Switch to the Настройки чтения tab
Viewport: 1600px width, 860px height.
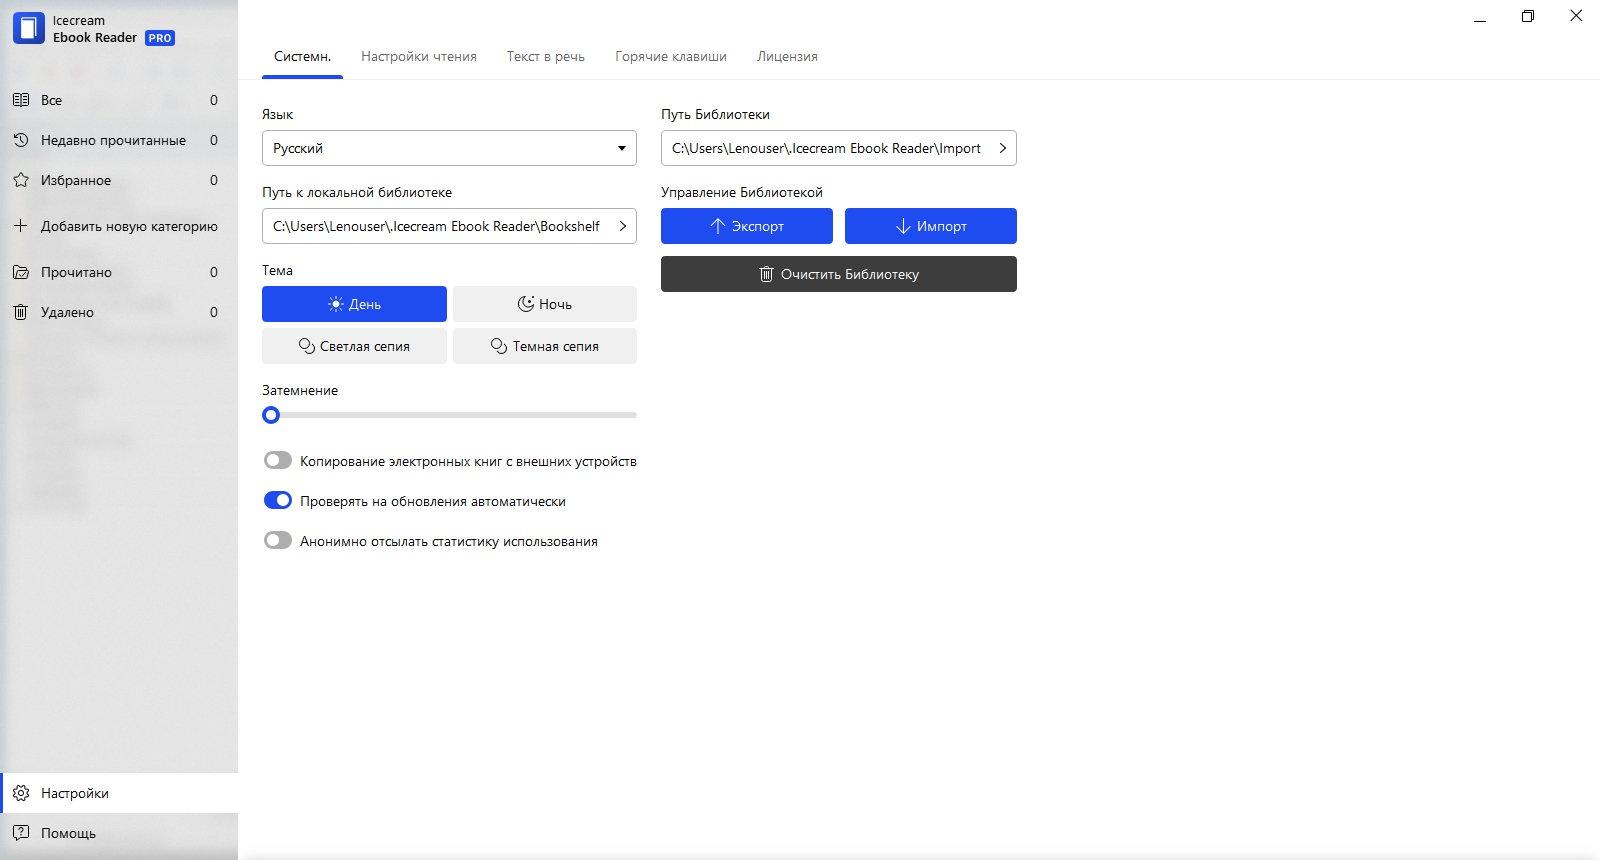tap(419, 56)
